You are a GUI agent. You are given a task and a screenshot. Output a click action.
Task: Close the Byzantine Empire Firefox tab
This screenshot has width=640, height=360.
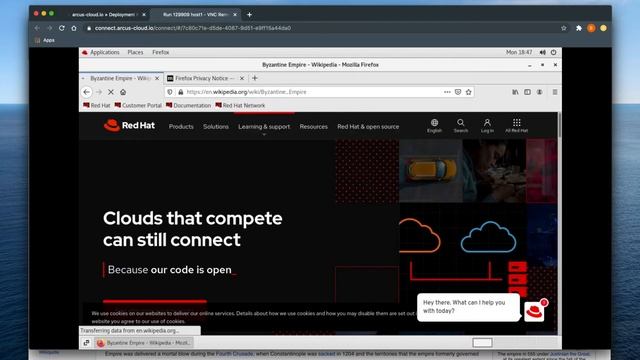click(157, 78)
